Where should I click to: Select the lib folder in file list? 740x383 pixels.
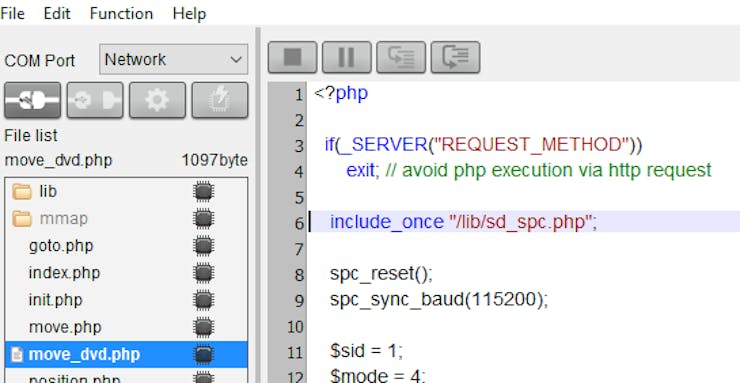(126, 192)
